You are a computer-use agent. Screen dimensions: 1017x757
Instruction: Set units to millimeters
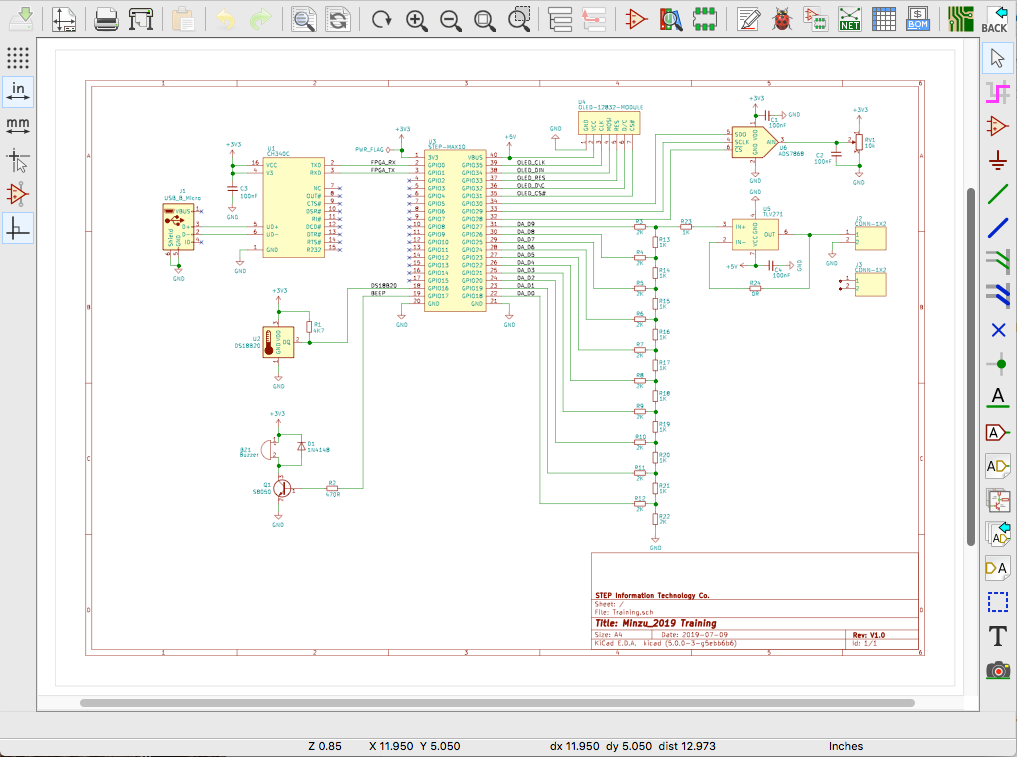[x=18, y=126]
